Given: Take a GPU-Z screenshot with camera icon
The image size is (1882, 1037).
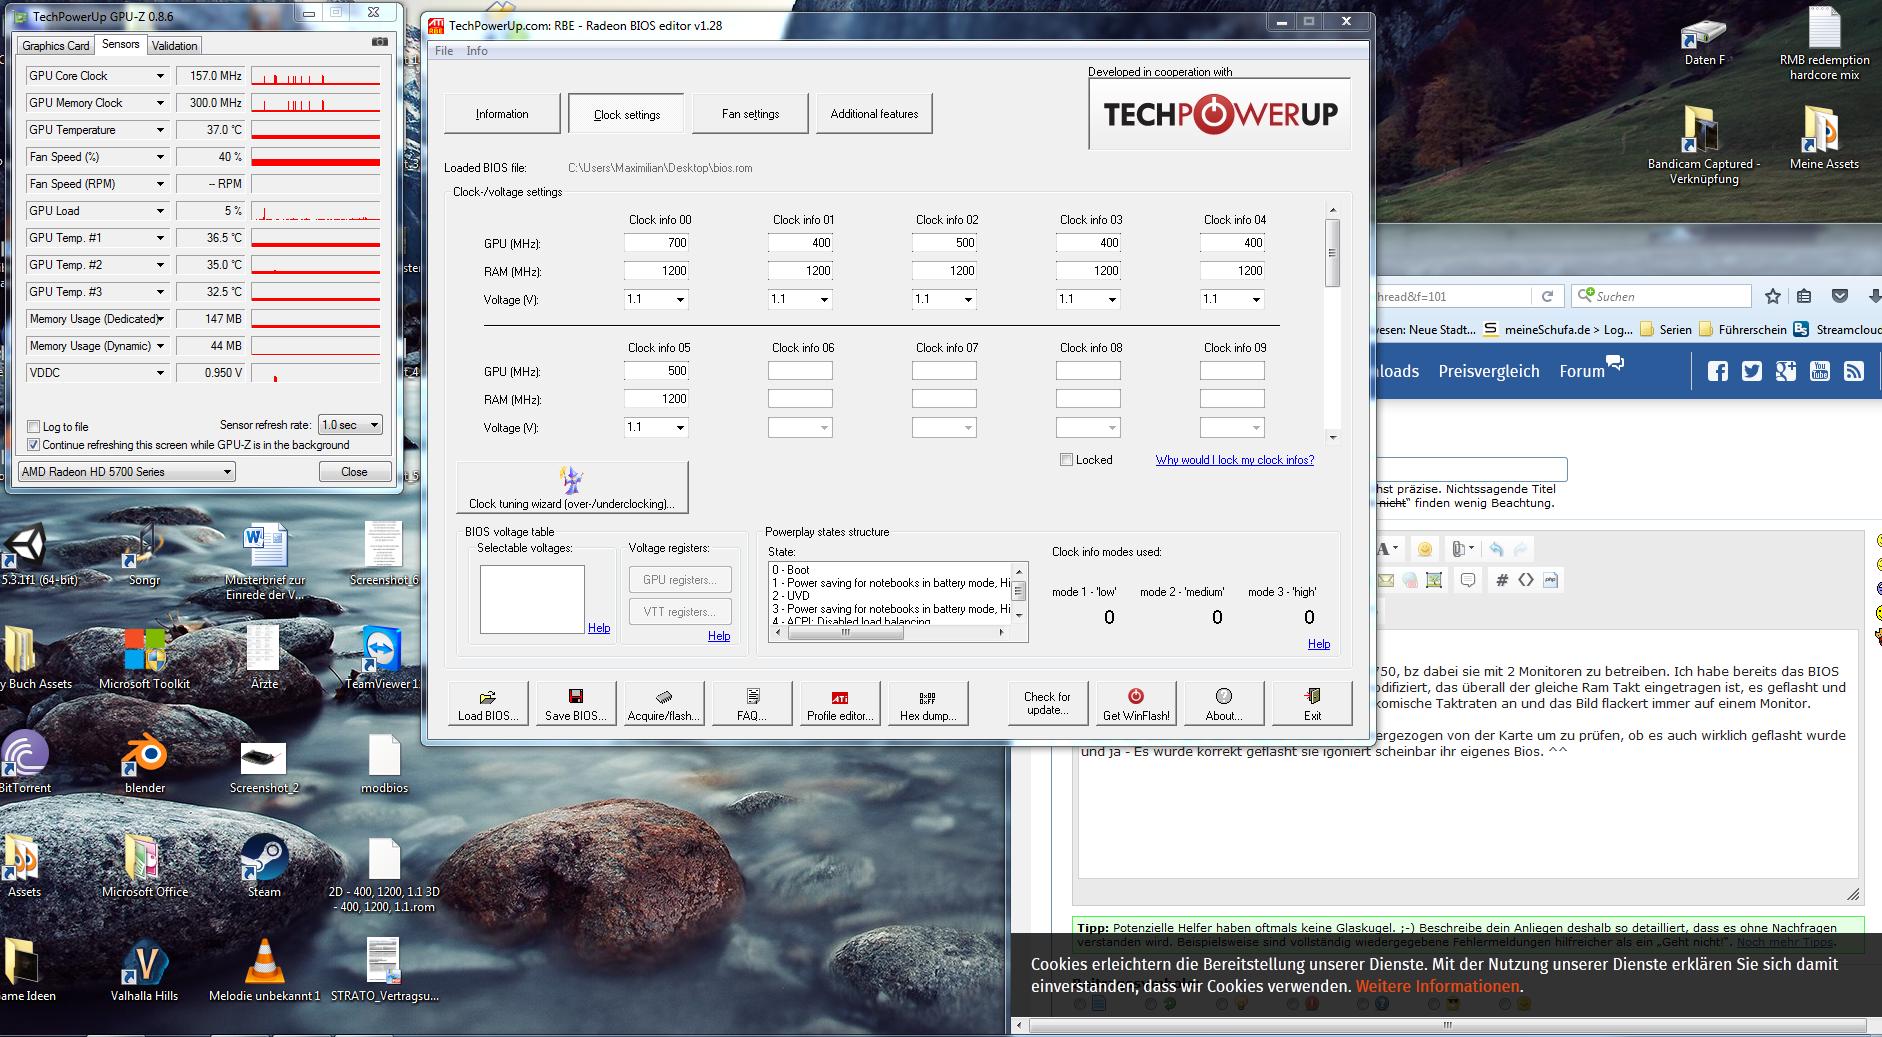Looking at the screenshot, I should pyautogui.click(x=380, y=42).
